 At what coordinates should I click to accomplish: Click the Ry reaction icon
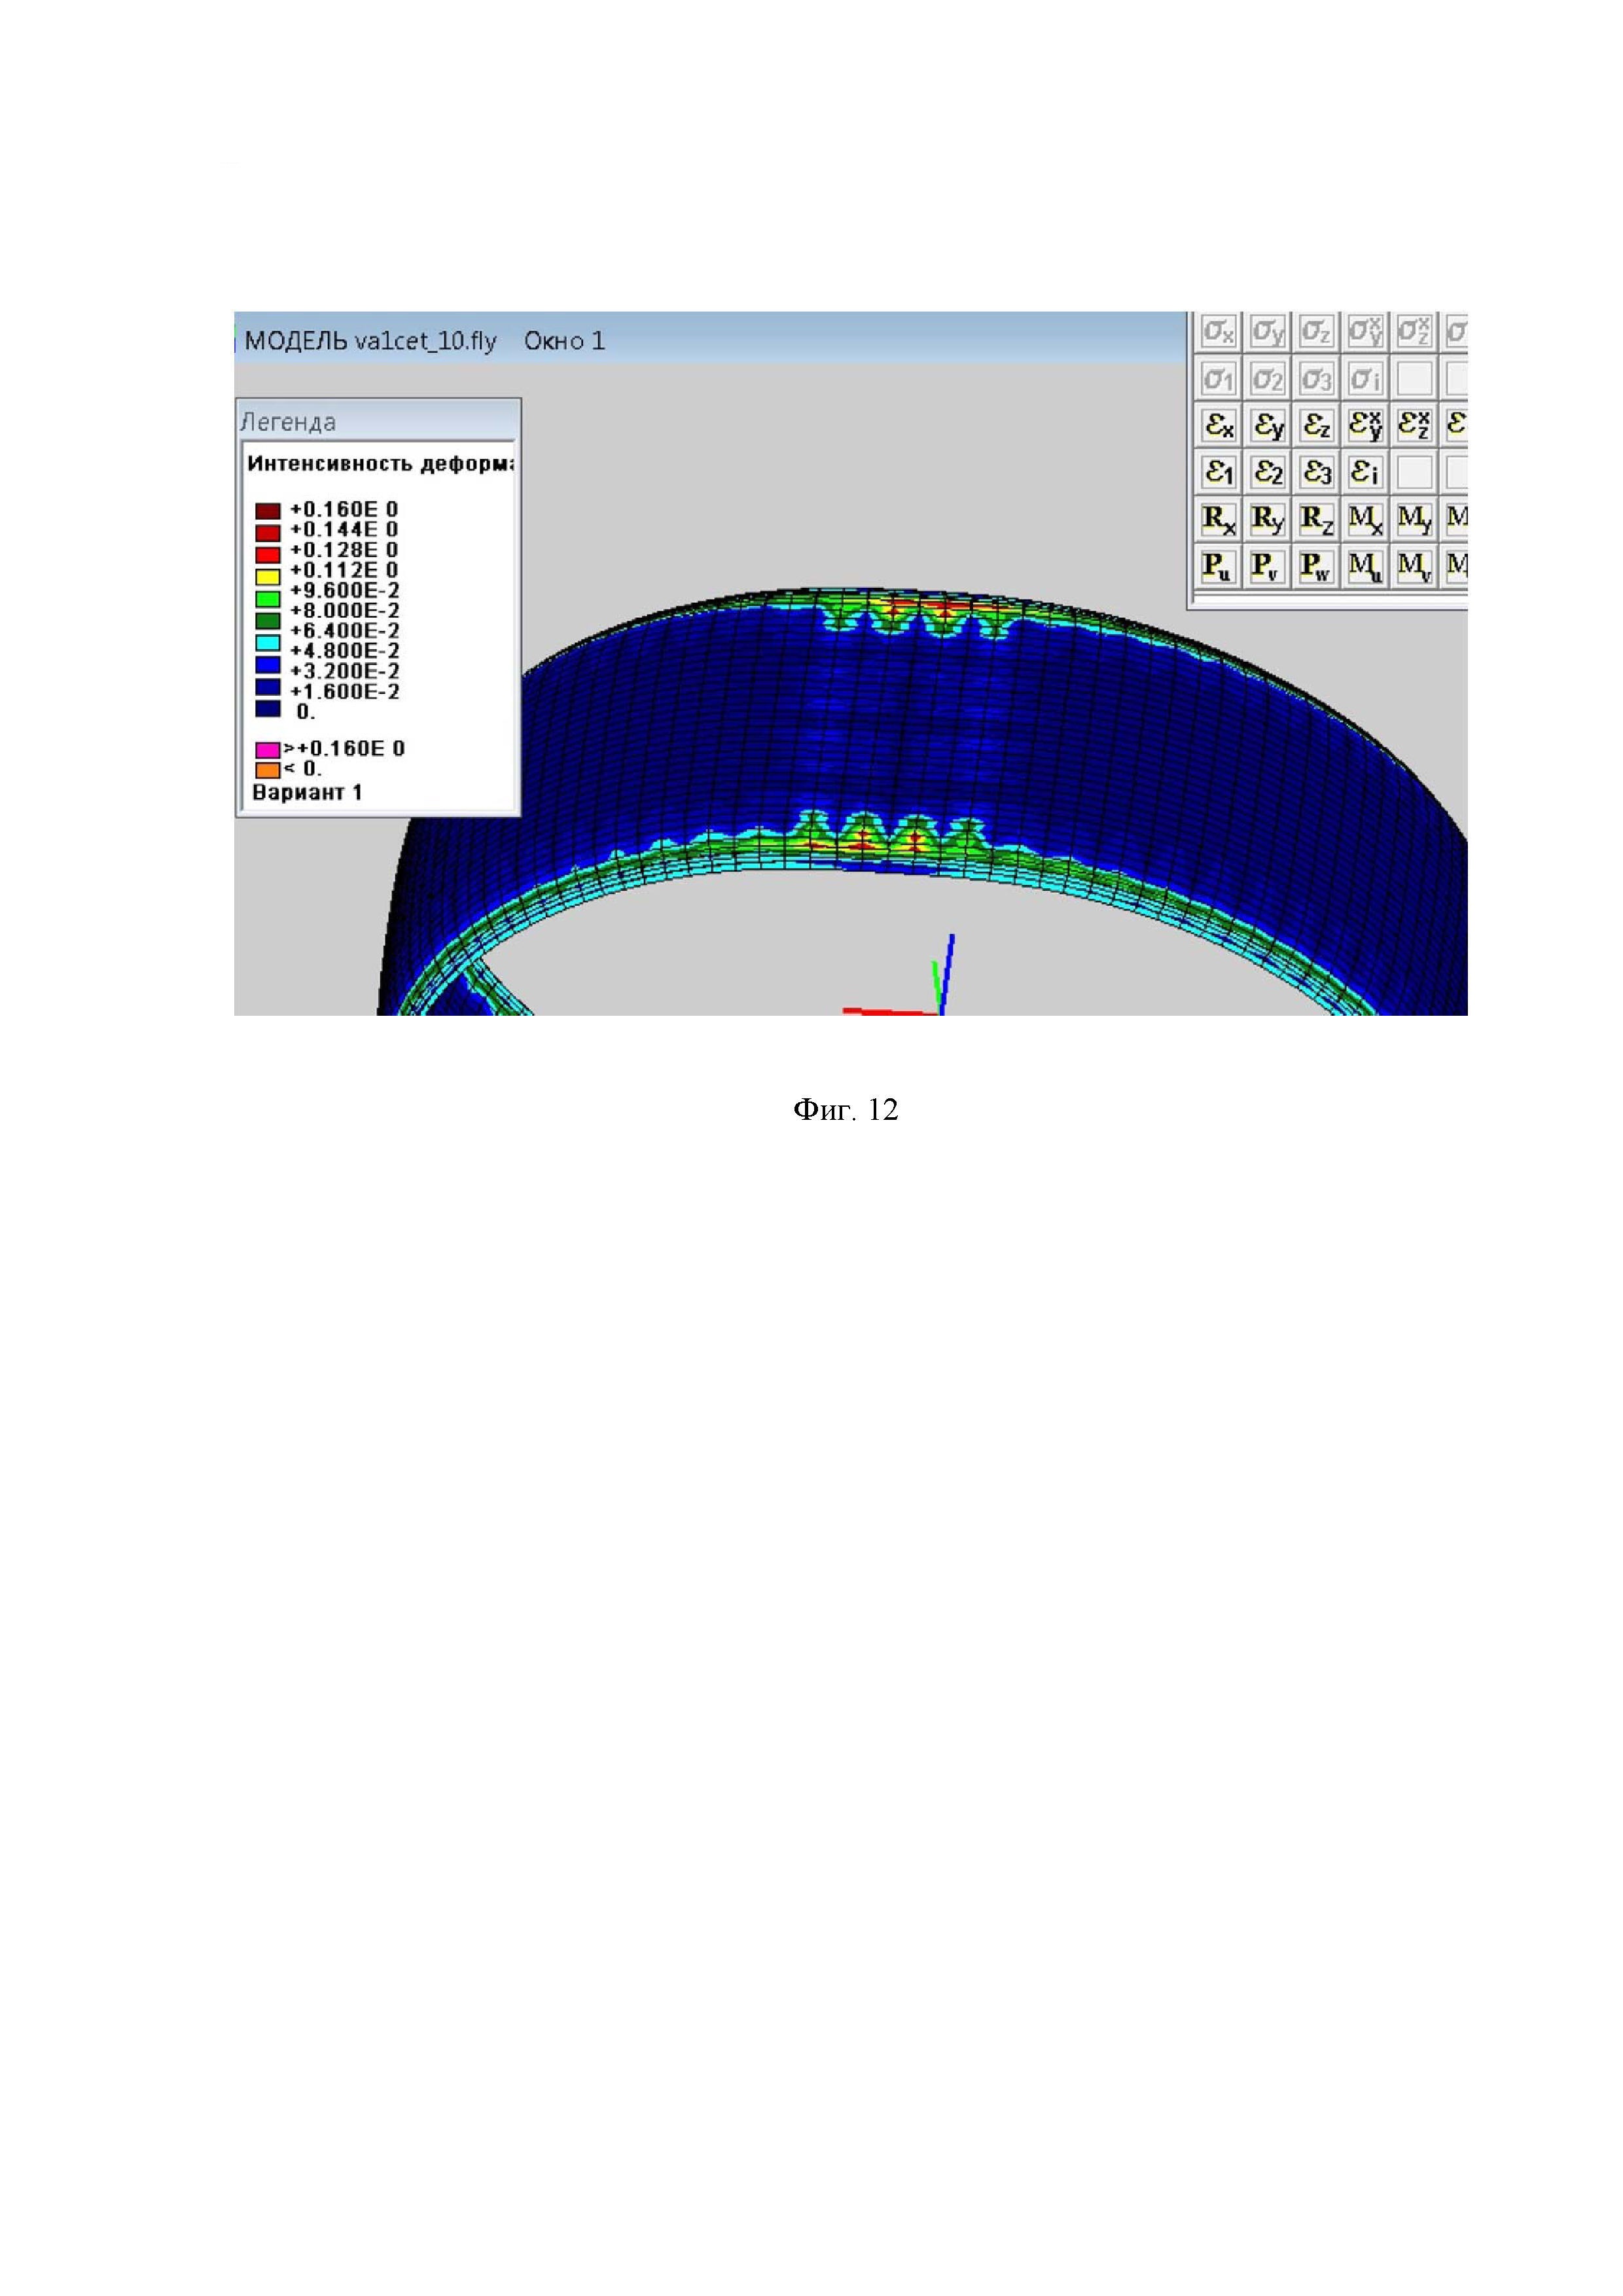[1267, 519]
